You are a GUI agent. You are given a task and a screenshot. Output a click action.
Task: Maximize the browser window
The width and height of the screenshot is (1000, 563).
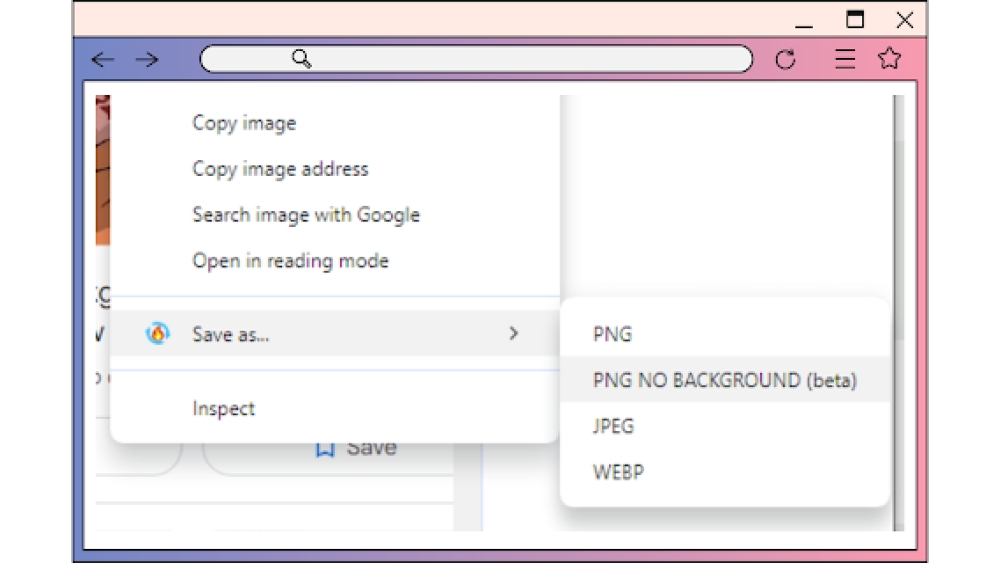click(x=855, y=20)
